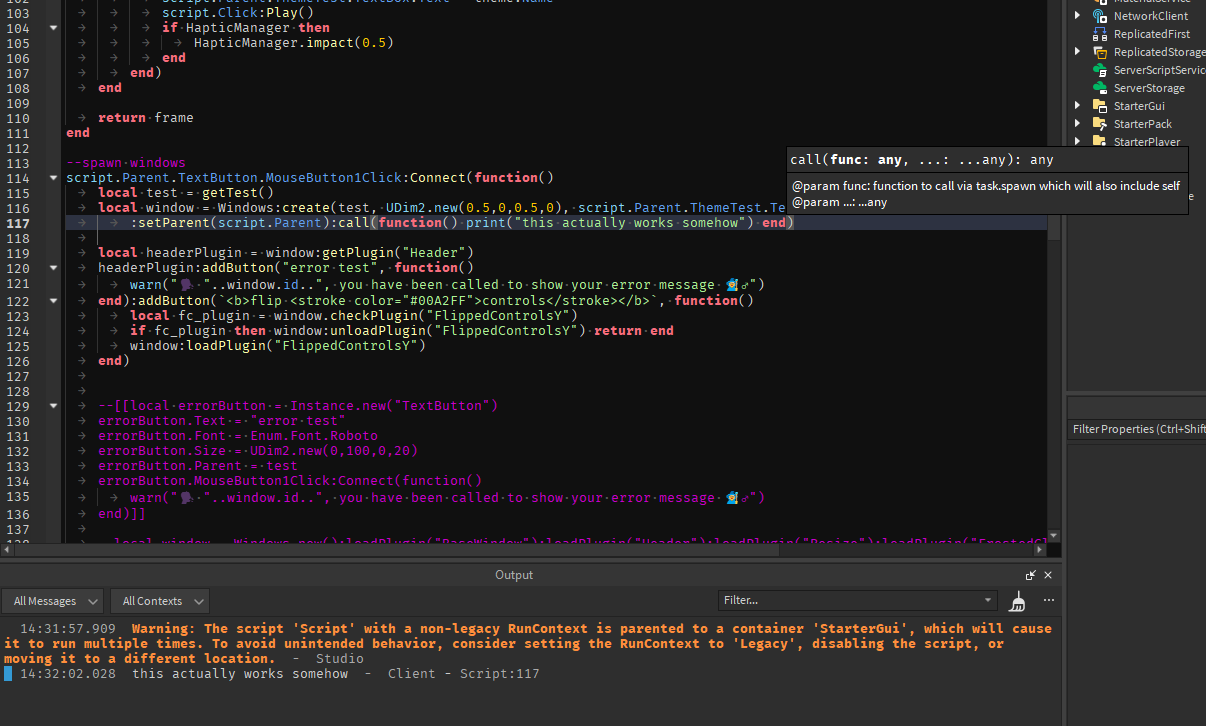1206x726 pixels.
Task: Click the warning message in the Output
Action: point(500,642)
